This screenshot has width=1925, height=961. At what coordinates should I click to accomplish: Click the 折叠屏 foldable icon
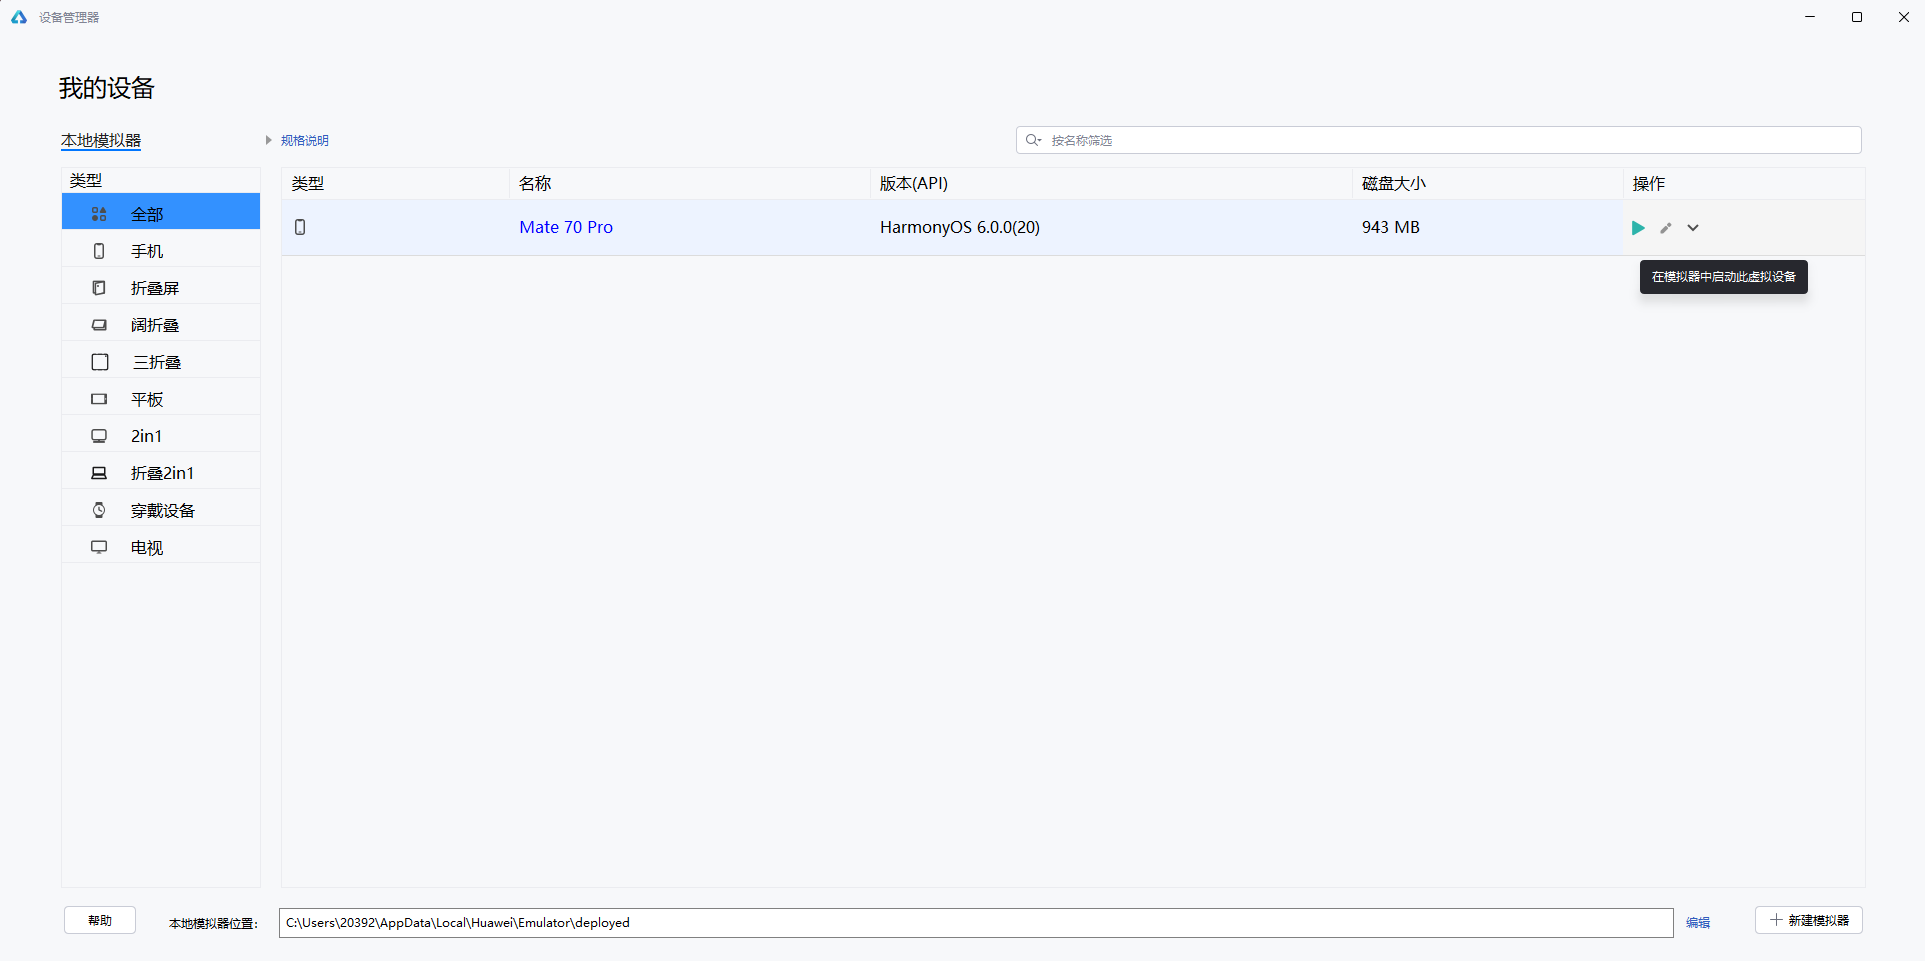[99, 288]
